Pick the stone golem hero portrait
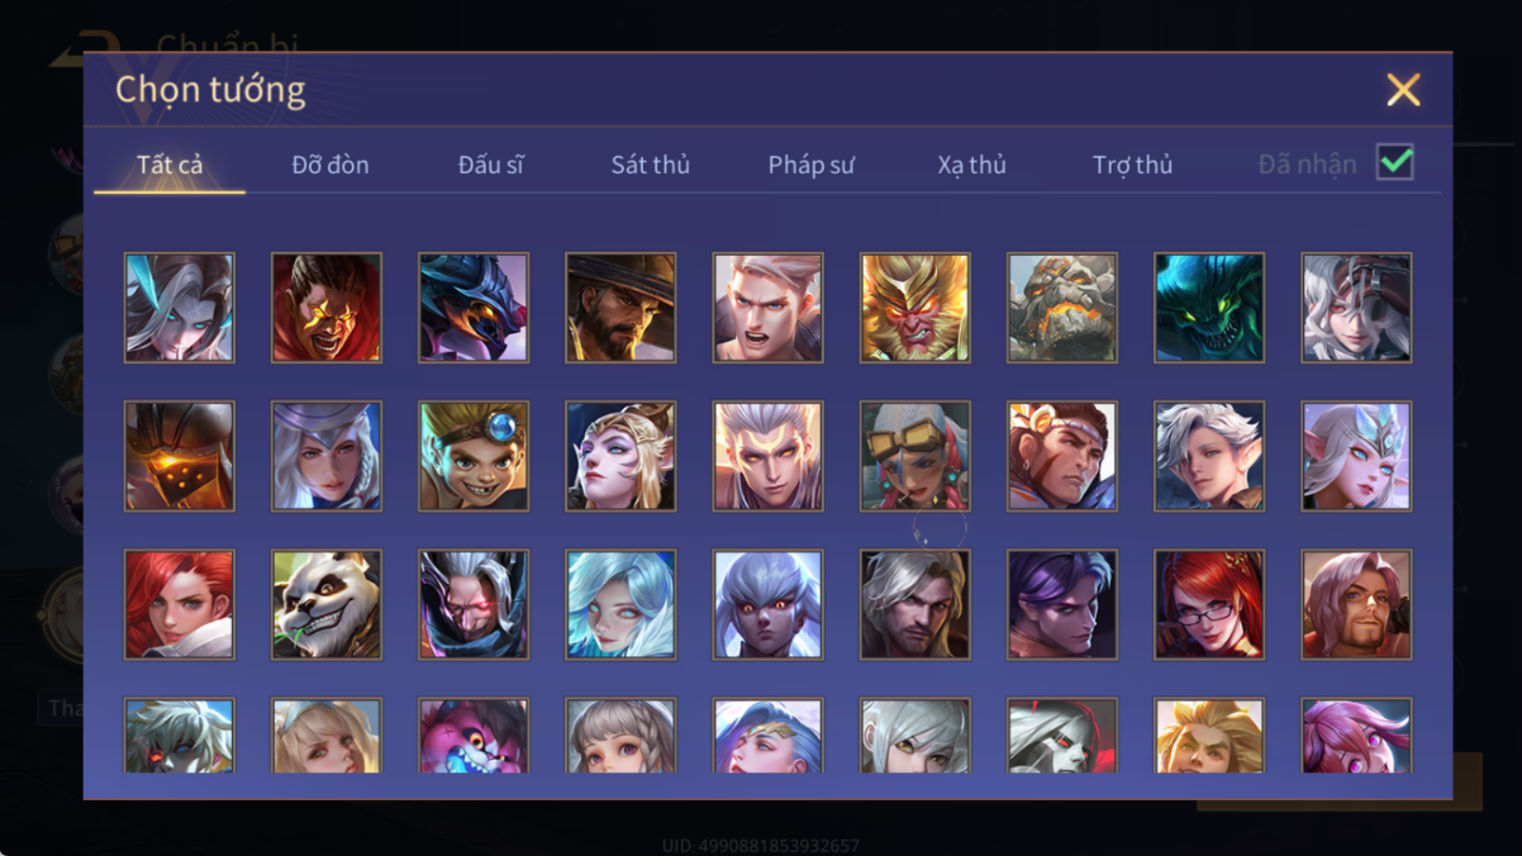This screenshot has height=856, width=1522. (x=1062, y=307)
